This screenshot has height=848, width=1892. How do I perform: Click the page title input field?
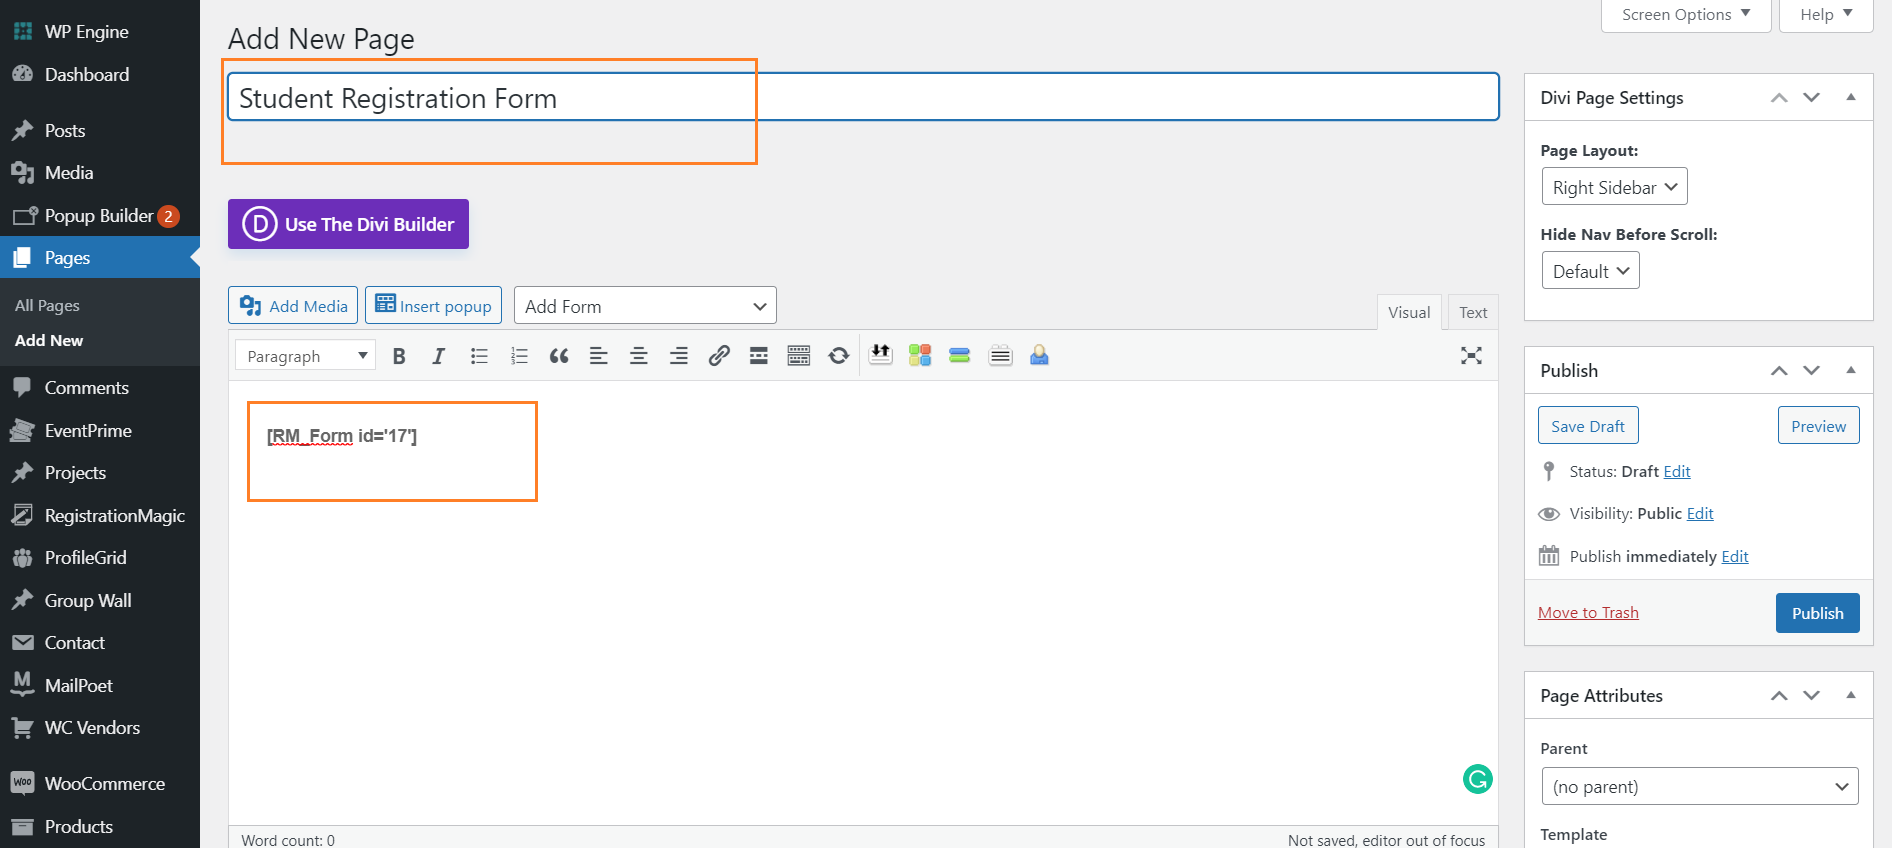(x=862, y=98)
